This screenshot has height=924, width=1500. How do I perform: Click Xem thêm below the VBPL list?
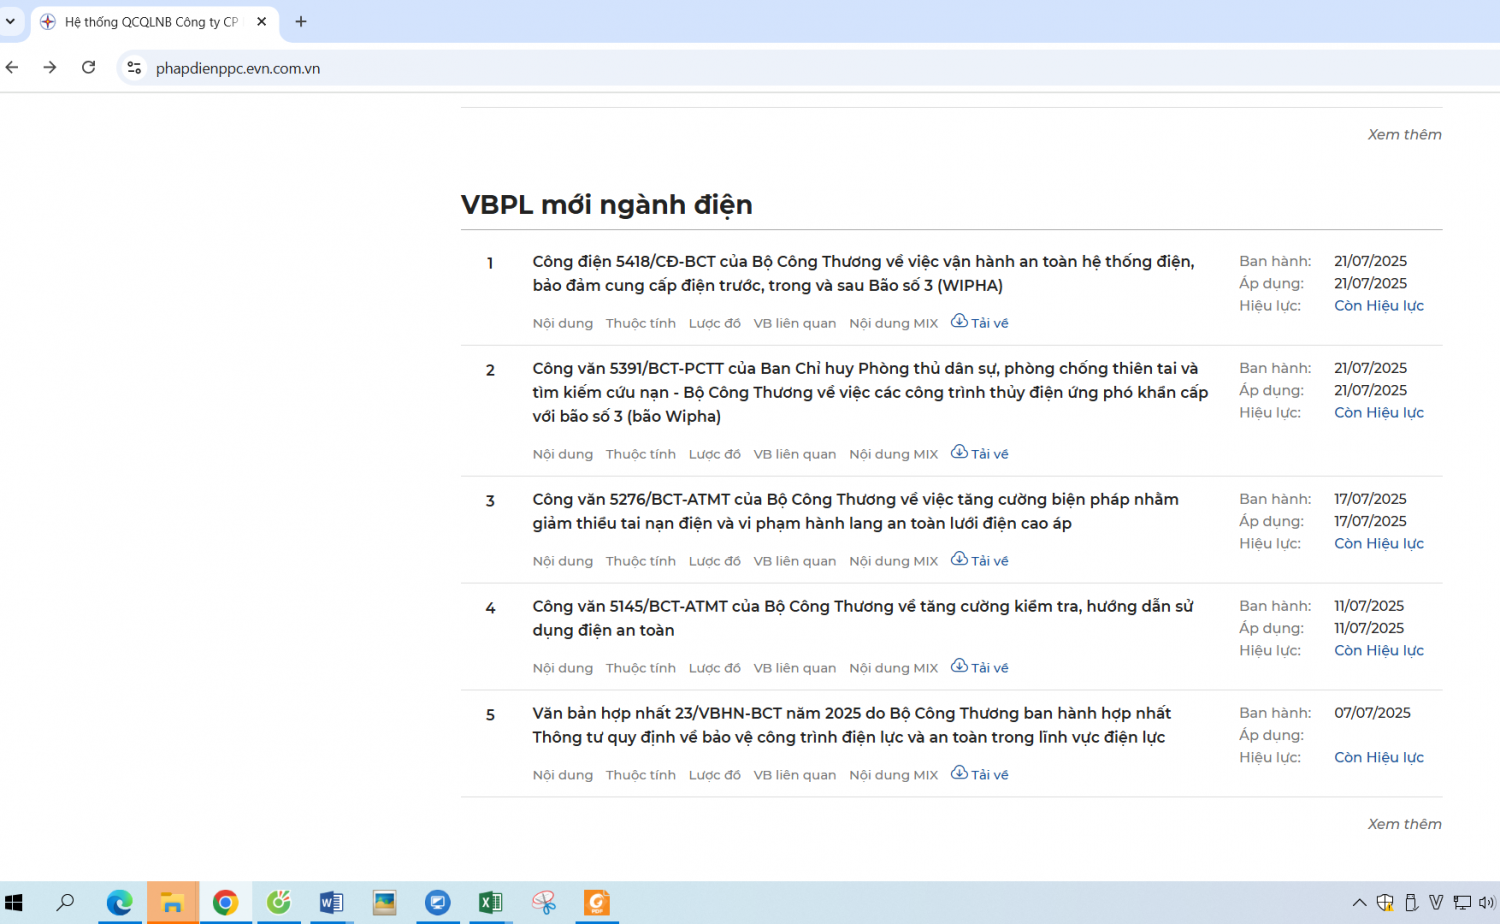pyautogui.click(x=1404, y=824)
